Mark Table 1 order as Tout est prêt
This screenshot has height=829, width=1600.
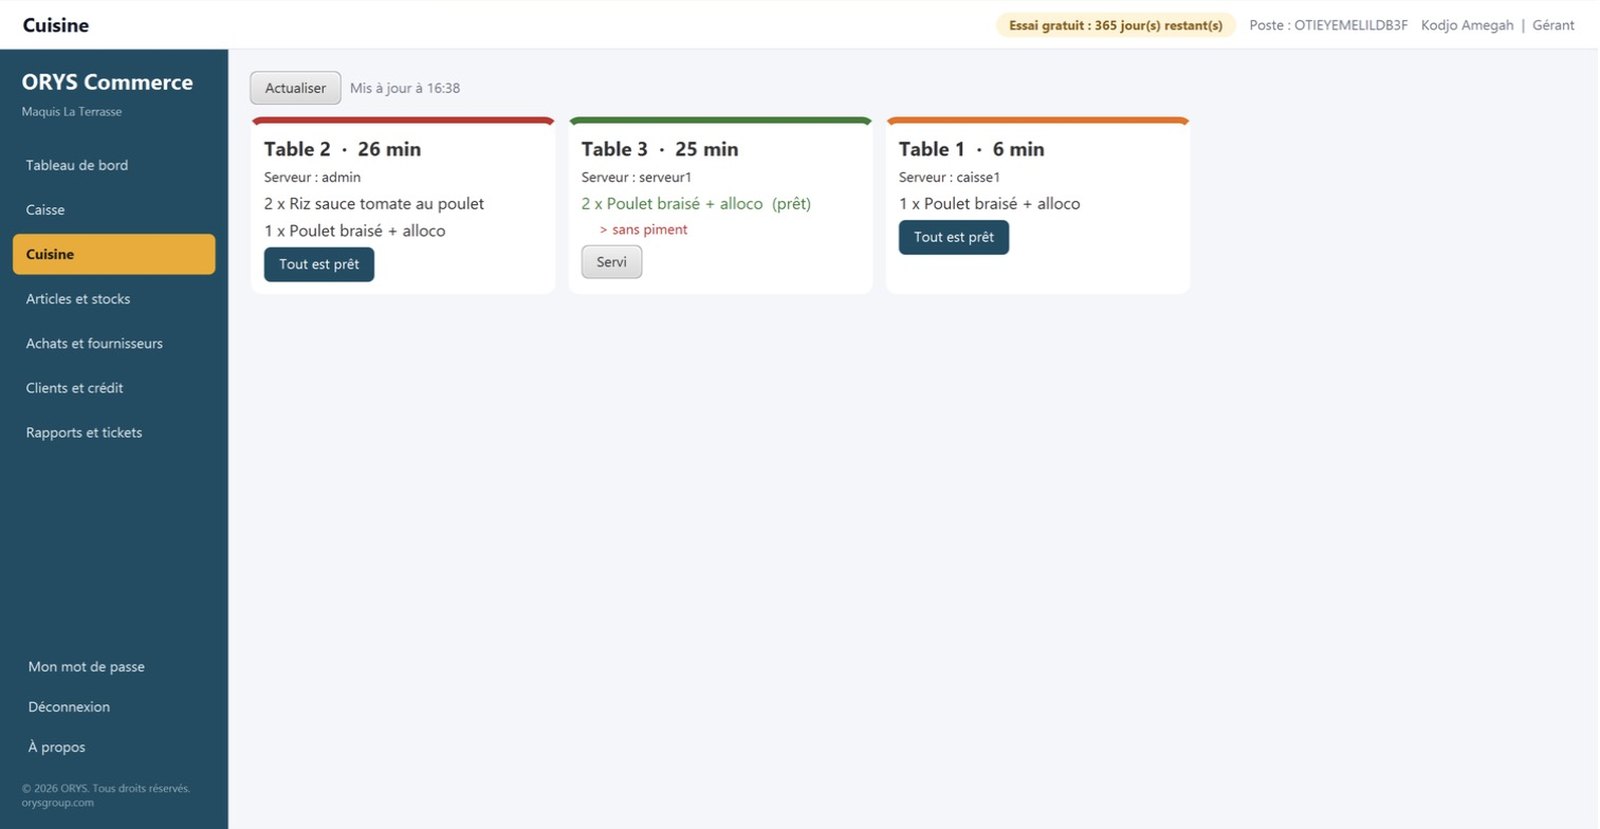tap(953, 237)
